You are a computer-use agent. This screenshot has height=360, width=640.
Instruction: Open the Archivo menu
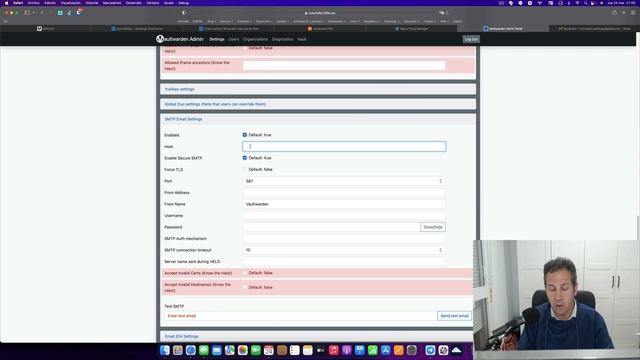coord(33,3)
